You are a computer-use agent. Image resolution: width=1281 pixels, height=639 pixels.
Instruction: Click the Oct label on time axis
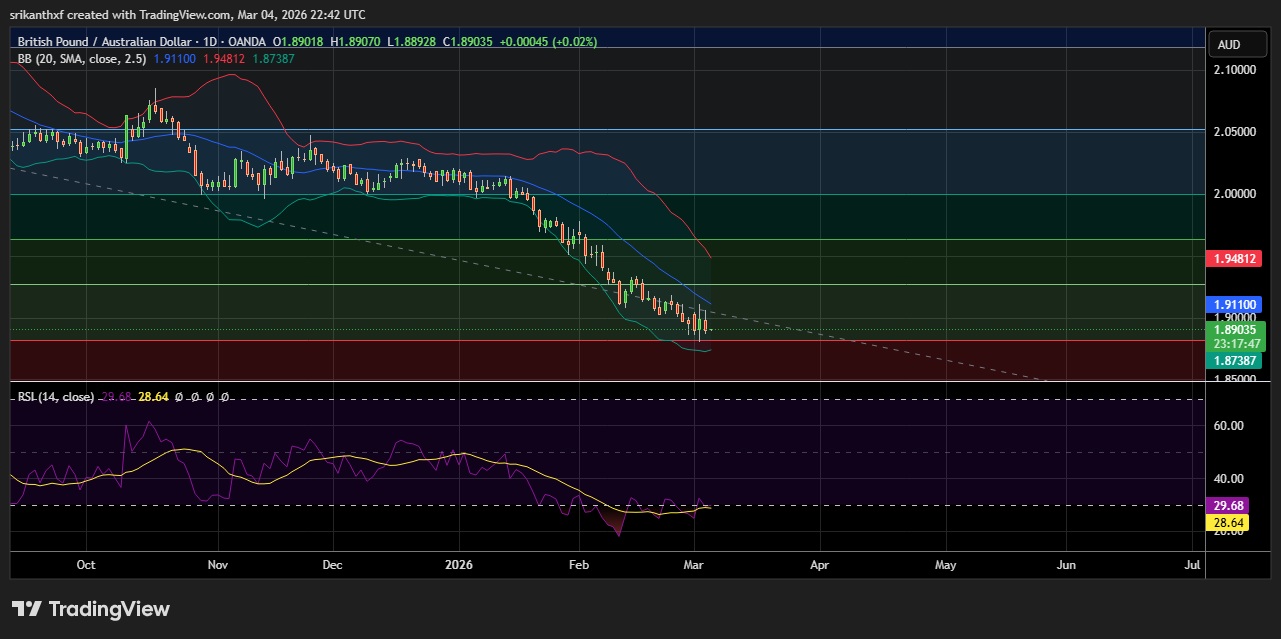point(86,565)
